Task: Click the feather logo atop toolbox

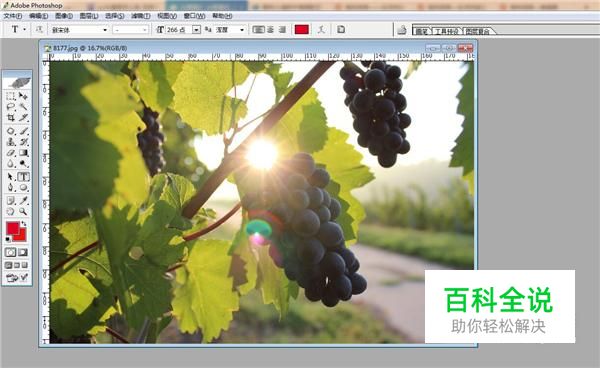Action: (18, 82)
